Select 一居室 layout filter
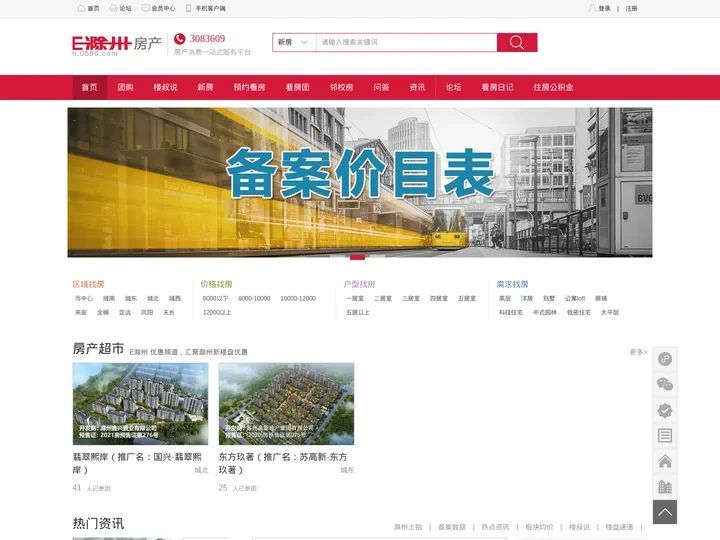720x540 pixels. tap(355, 298)
